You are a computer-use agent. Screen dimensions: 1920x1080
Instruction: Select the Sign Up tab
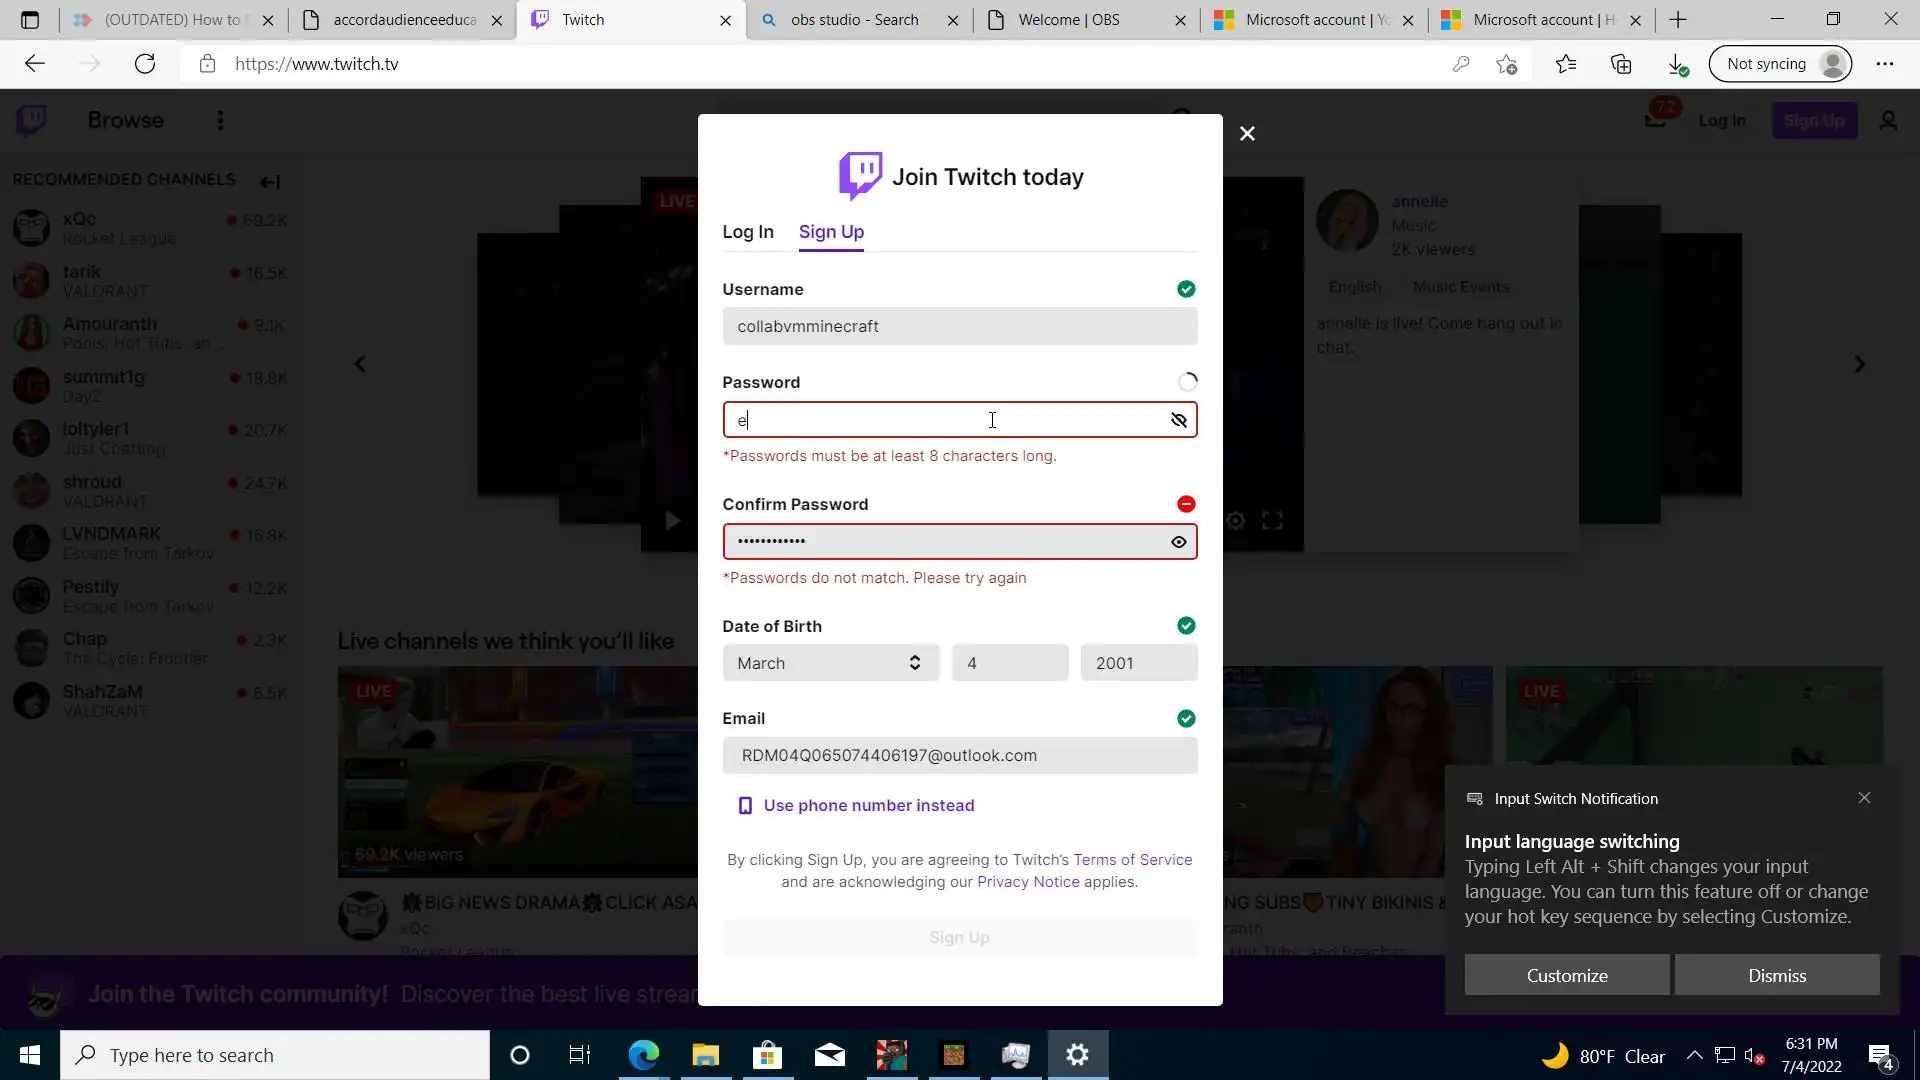tap(831, 232)
